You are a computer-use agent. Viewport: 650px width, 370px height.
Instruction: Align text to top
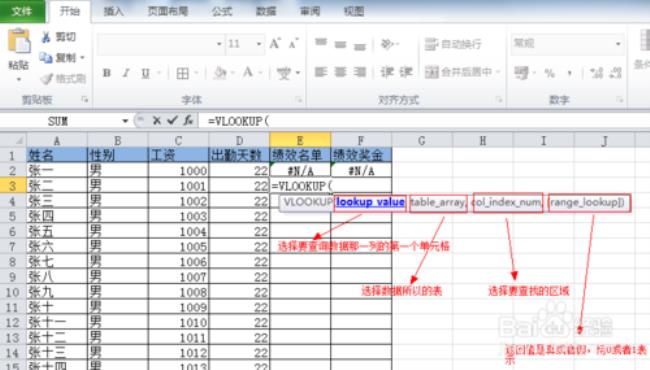coord(321,43)
